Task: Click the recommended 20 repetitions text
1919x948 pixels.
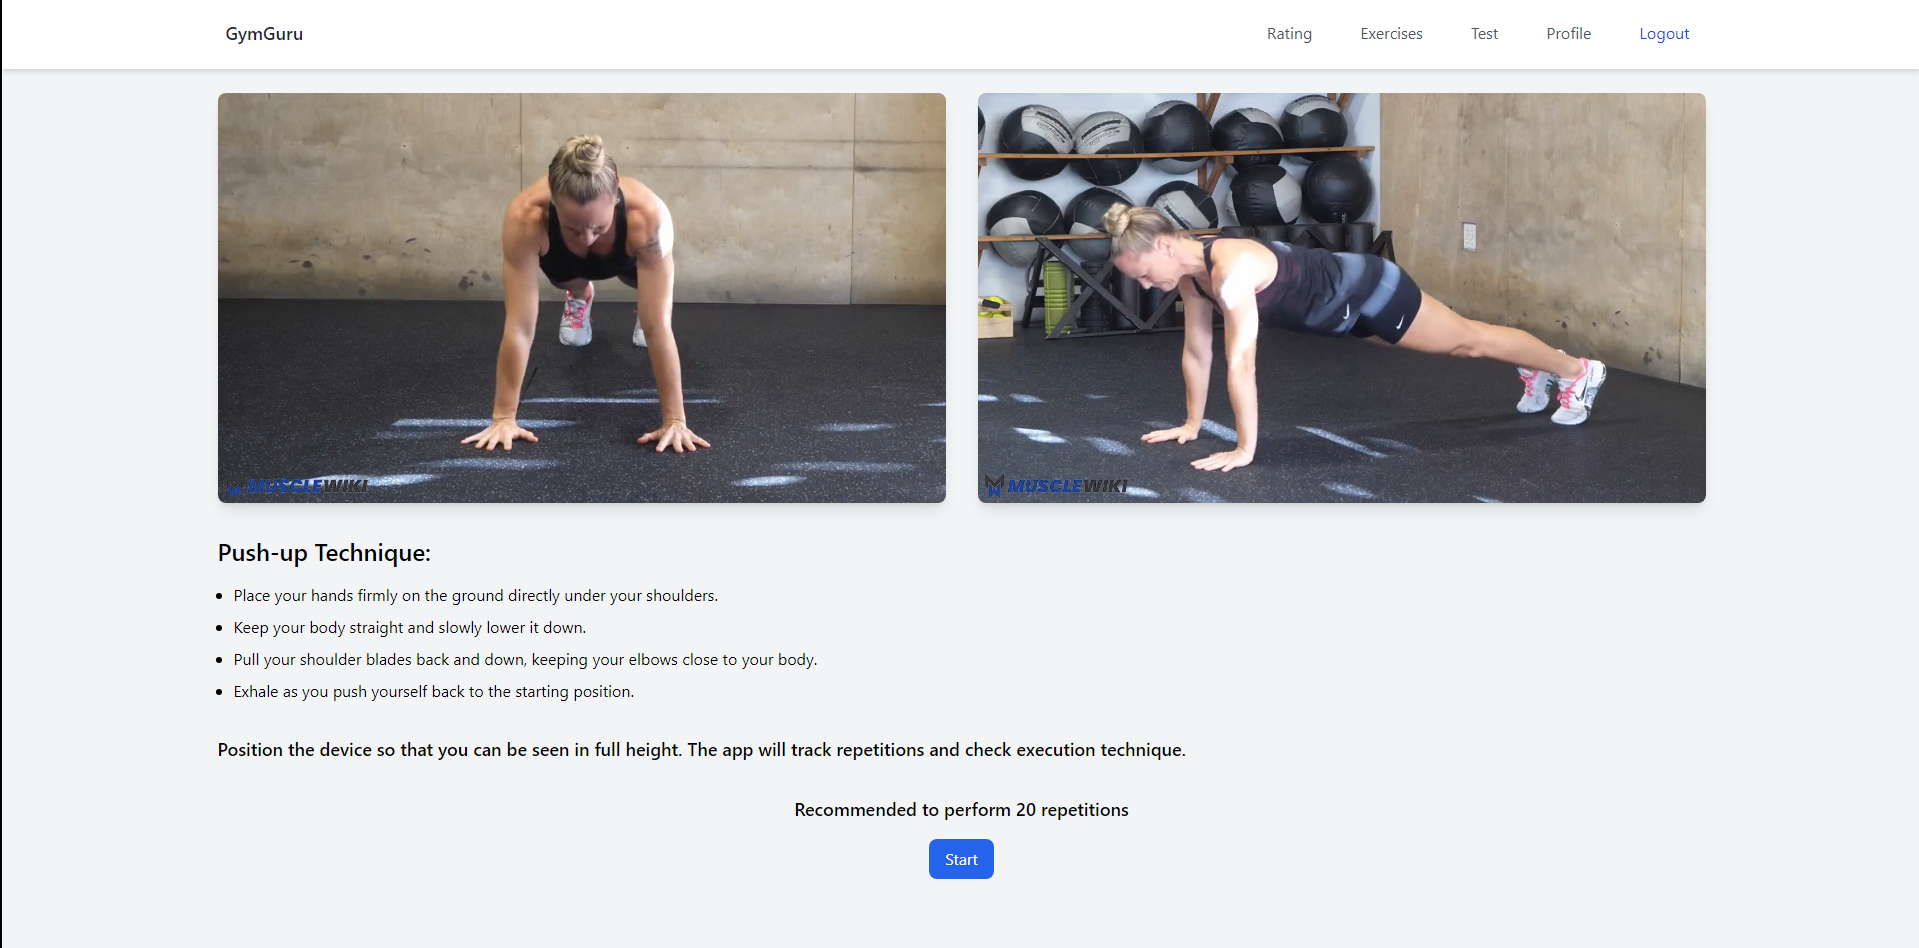Action: pos(961,810)
